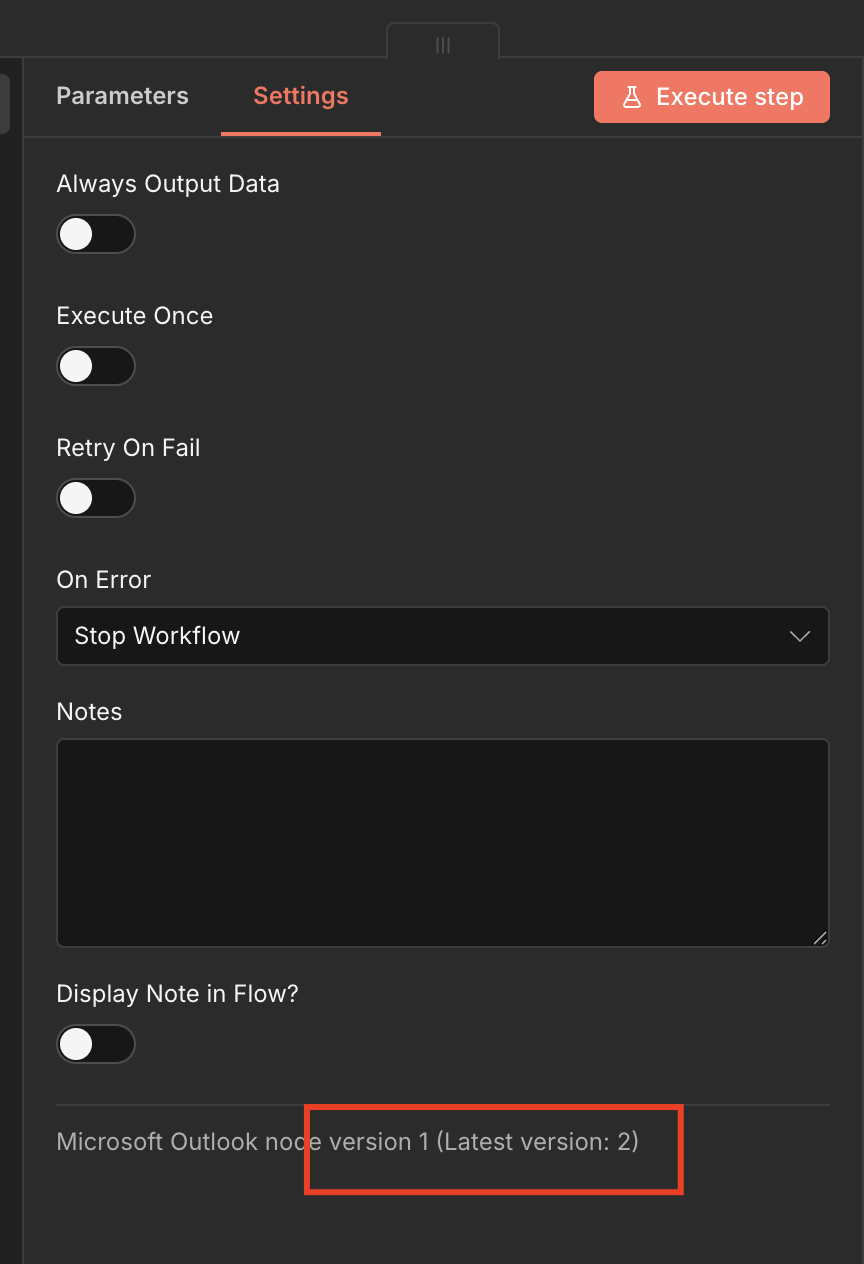Screen dimensions: 864x1264
Task: Enable Display Note in Flow switch
Action: coord(95,1044)
